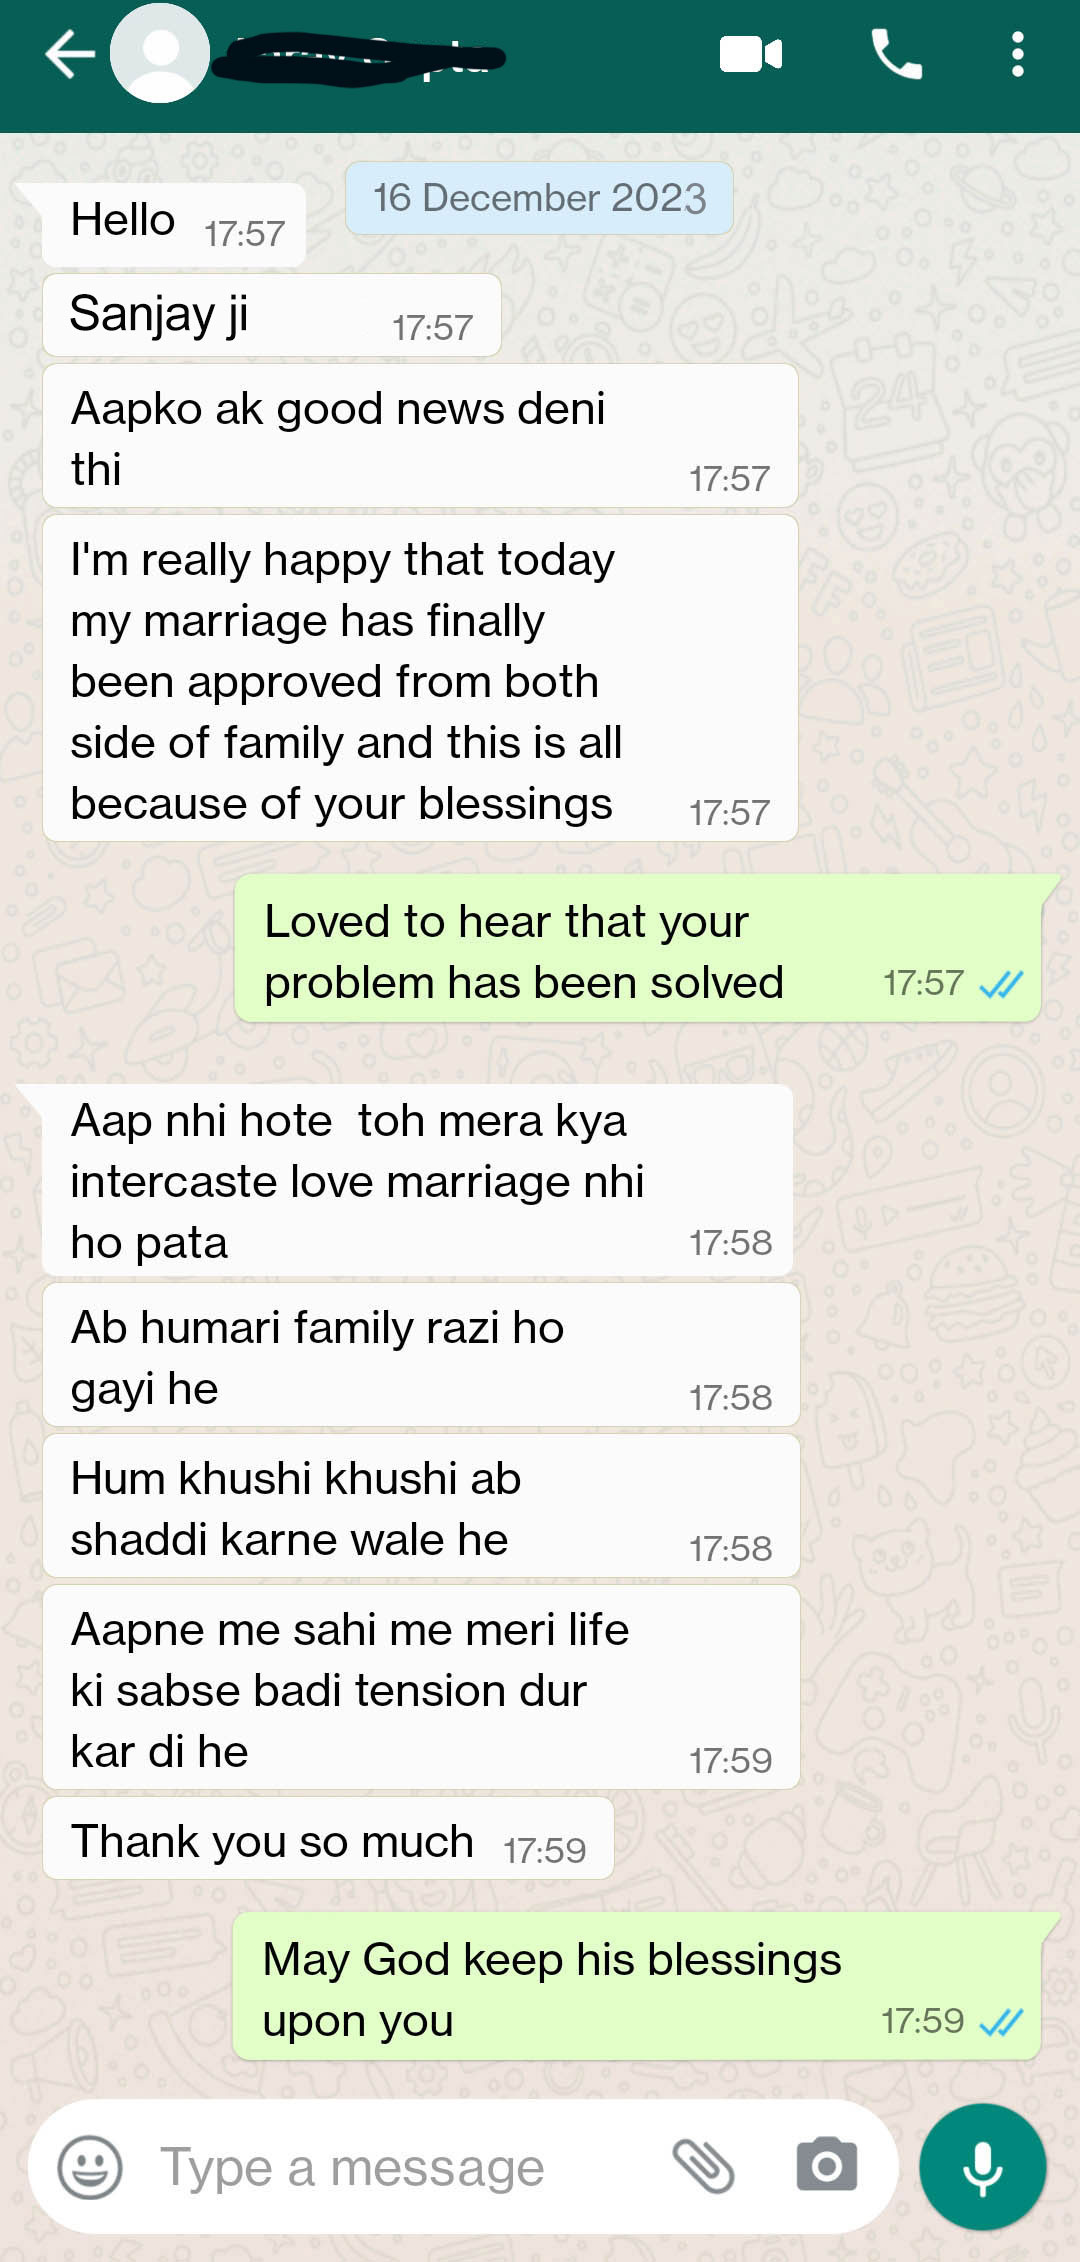Tap the Type a message field

pyautogui.click(x=400, y=2167)
